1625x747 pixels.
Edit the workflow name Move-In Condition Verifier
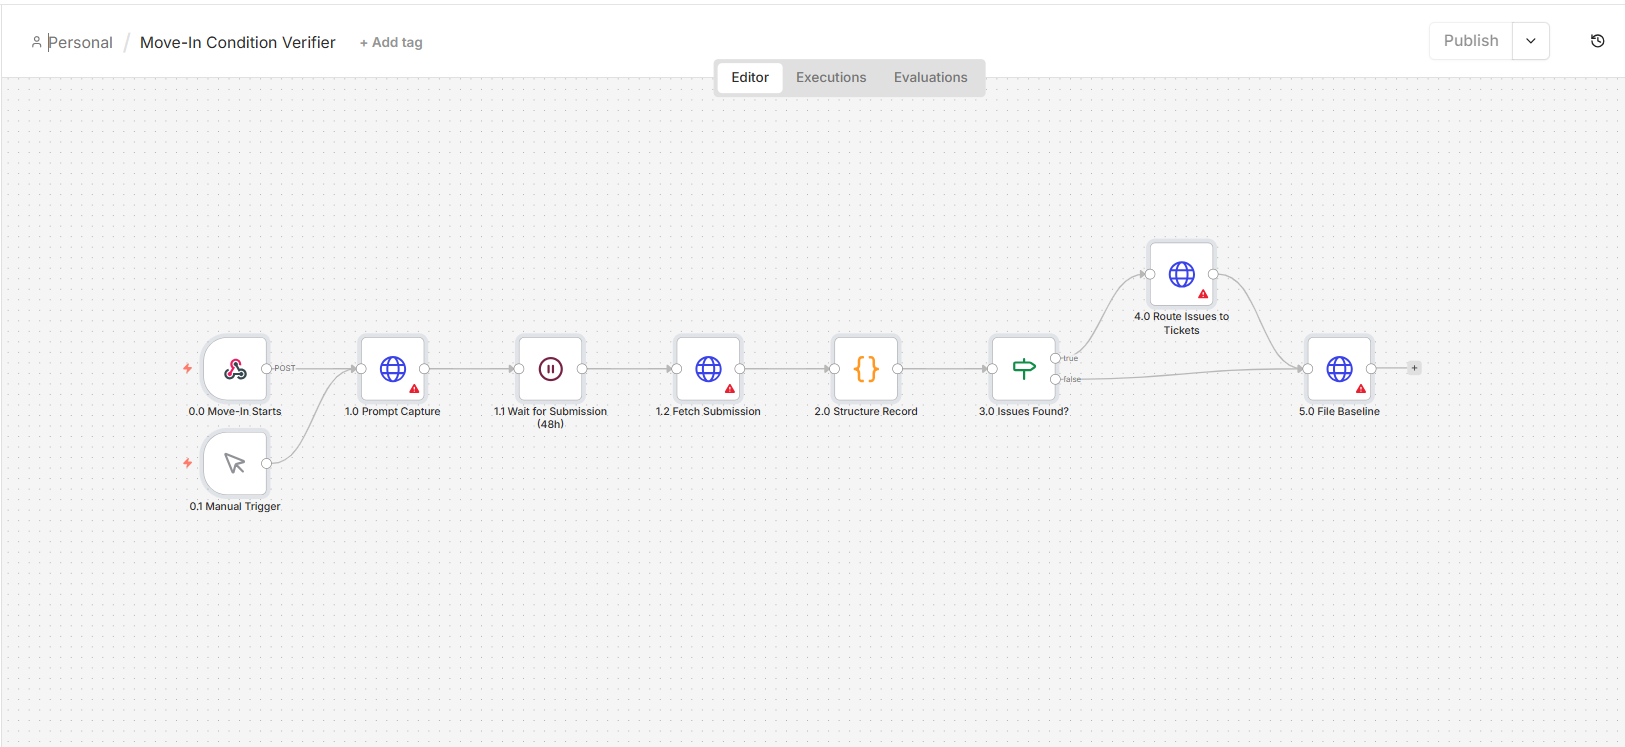coord(238,42)
